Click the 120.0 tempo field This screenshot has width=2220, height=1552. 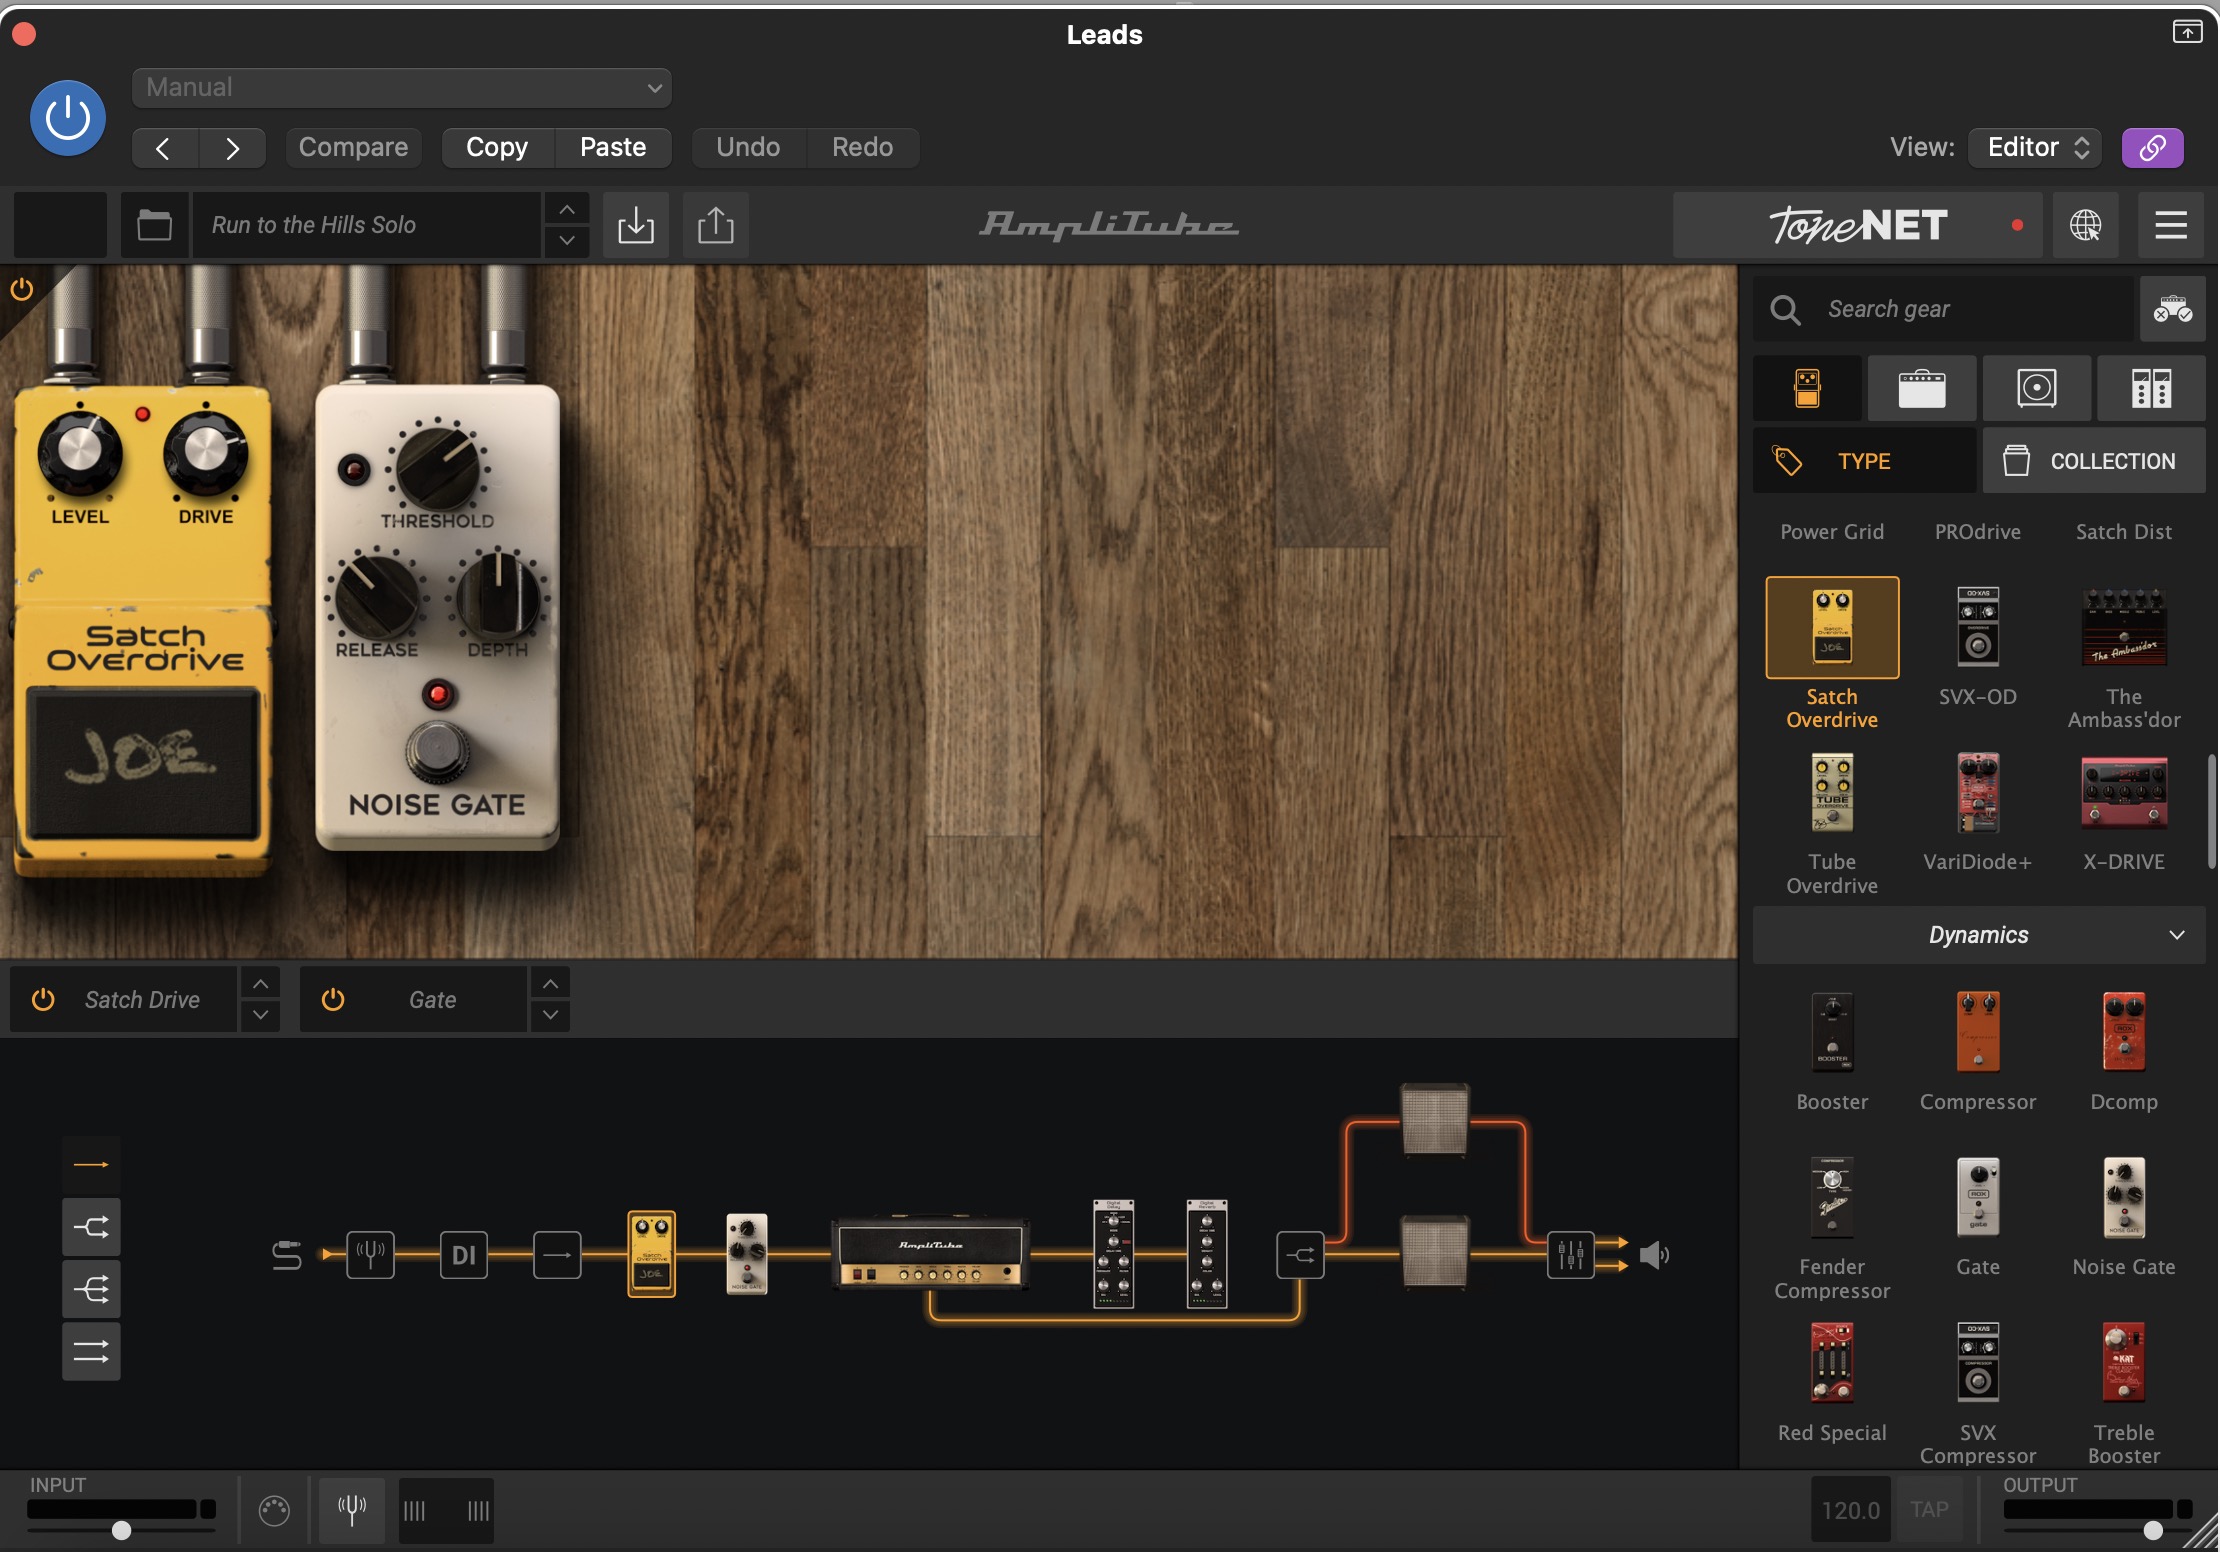(1851, 1510)
